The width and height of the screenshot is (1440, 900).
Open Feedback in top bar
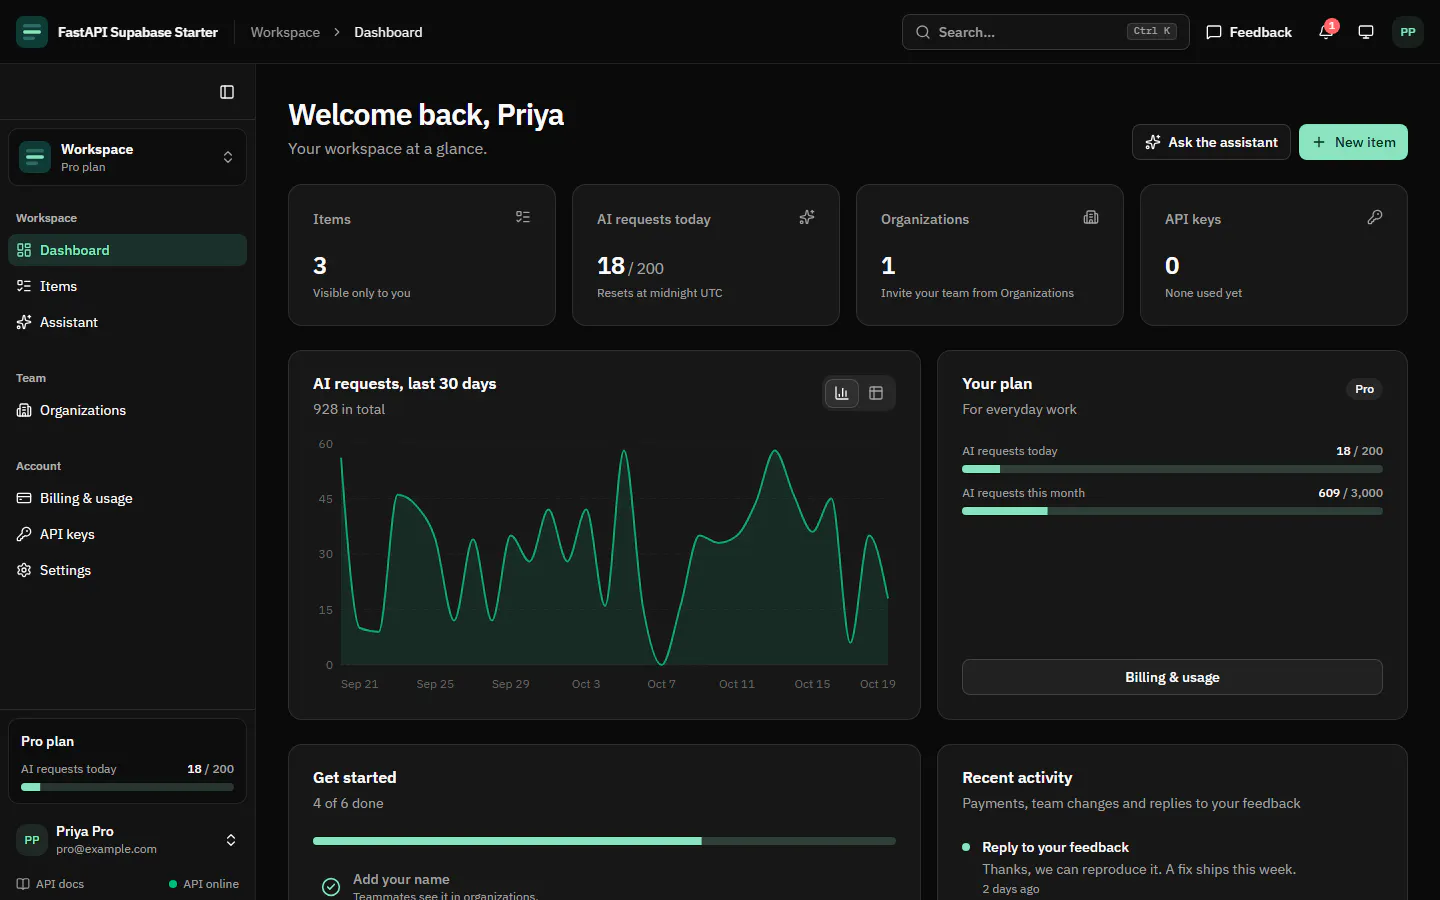tap(1249, 32)
